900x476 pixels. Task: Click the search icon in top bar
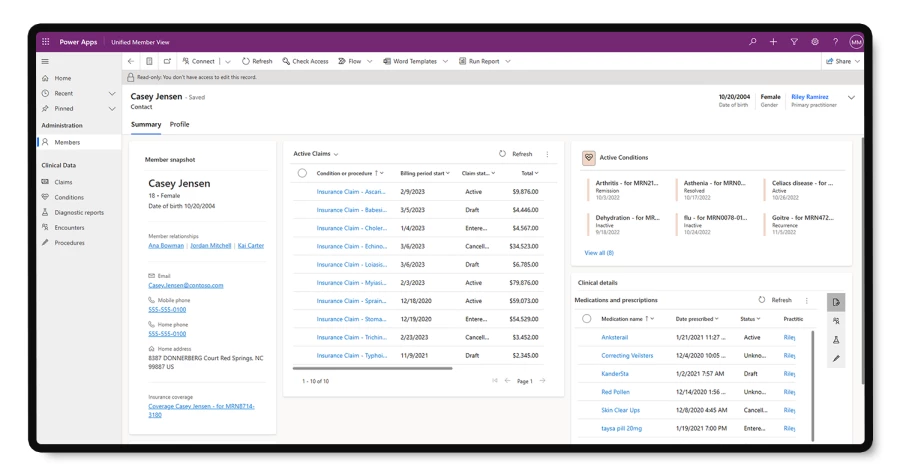[753, 42]
